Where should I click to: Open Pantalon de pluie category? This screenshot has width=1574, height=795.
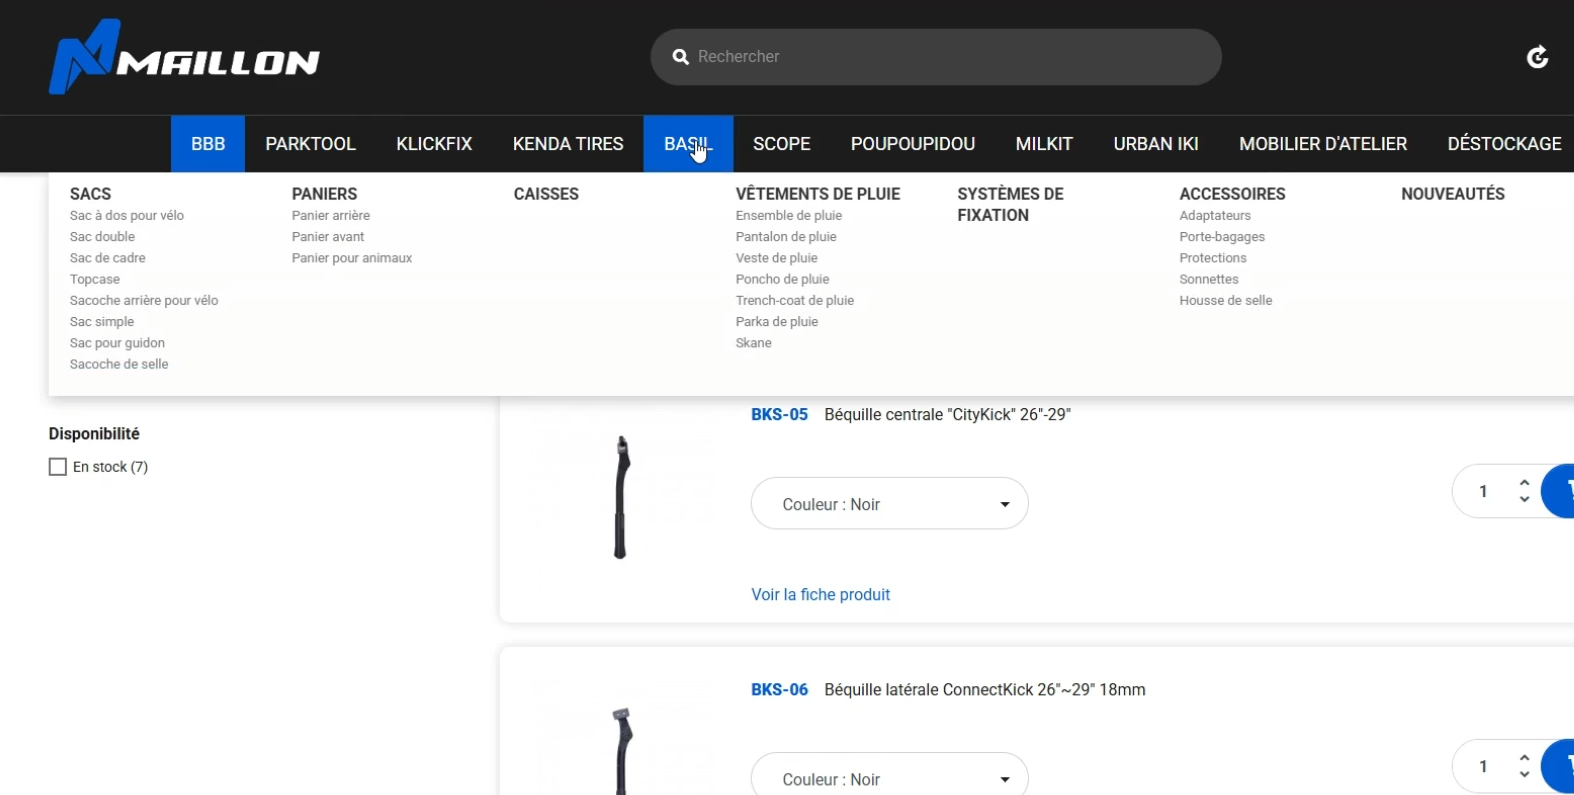[786, 237]
